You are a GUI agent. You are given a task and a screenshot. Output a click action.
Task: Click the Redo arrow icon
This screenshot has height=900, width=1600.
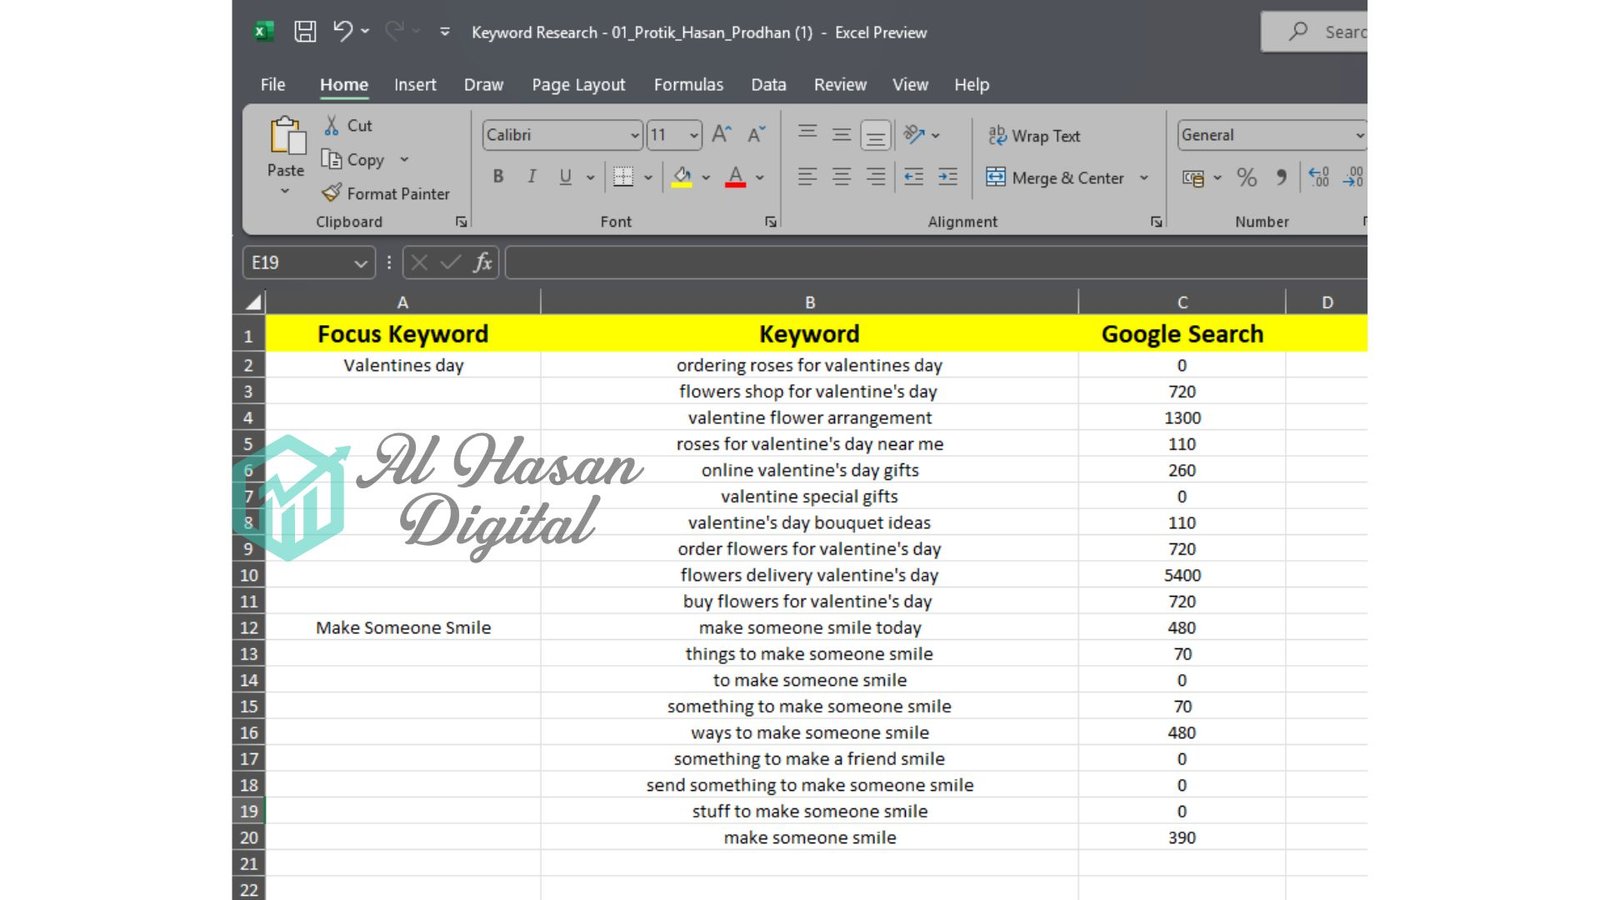[395, 31]
